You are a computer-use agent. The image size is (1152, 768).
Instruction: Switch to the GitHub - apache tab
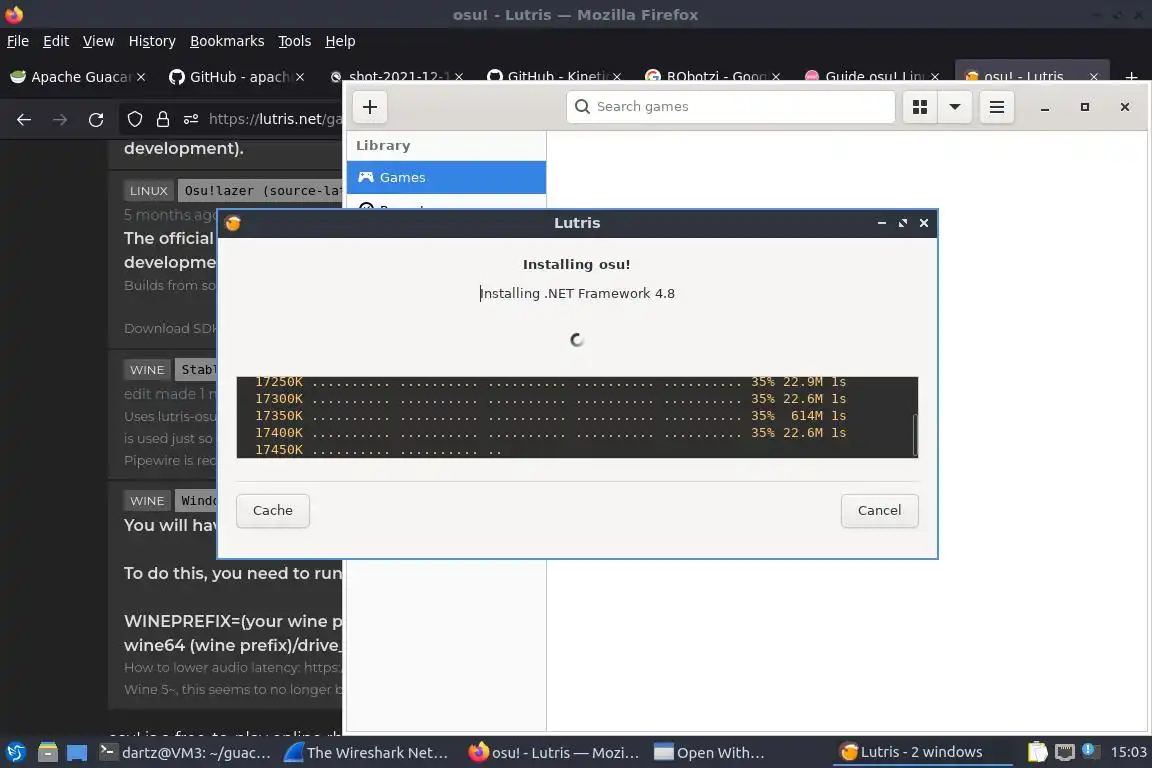pos(235,76)
